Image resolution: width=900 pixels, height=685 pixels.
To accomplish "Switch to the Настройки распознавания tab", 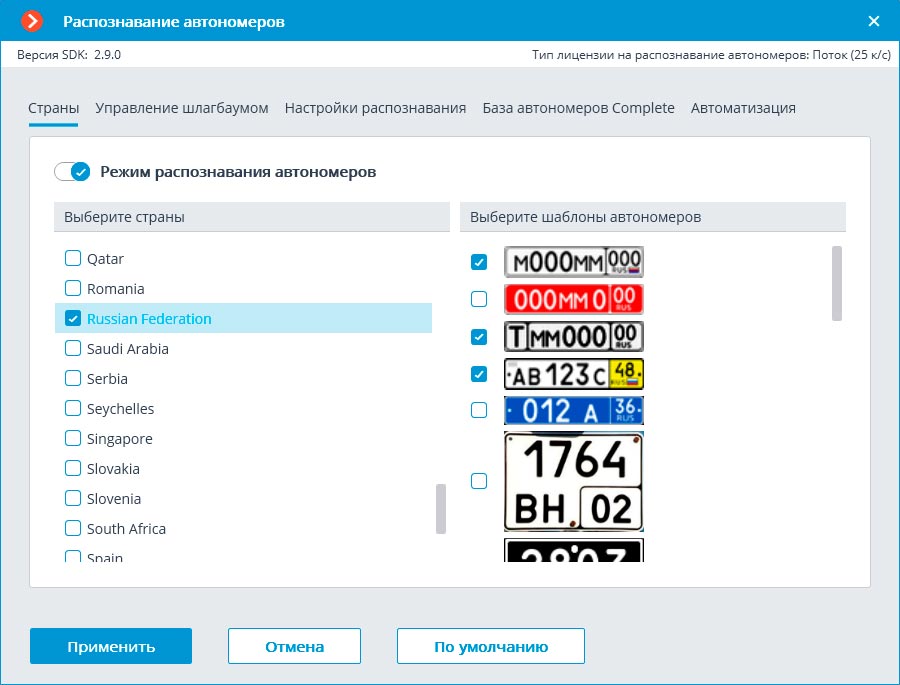I will point(375,108).
